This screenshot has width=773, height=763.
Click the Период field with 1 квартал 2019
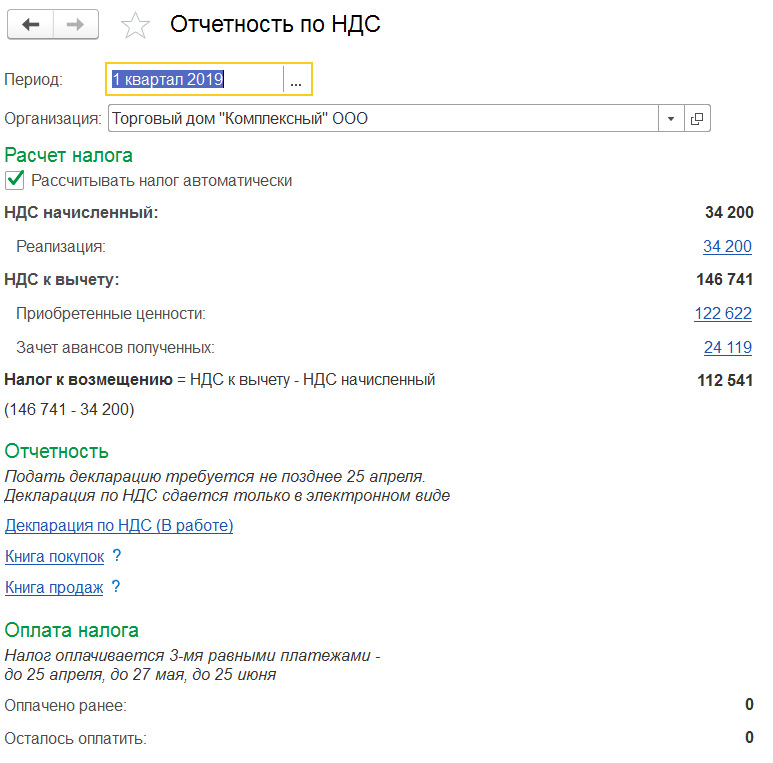194,80
